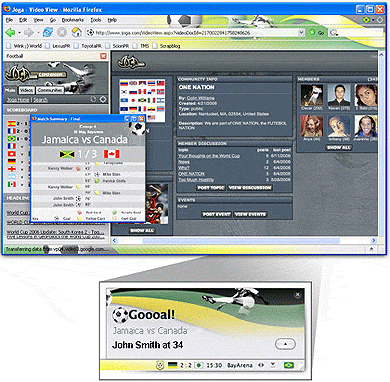Close the Football sidebar panel
Viewport: 390px width, 382px height.
[x=103, y=56]
